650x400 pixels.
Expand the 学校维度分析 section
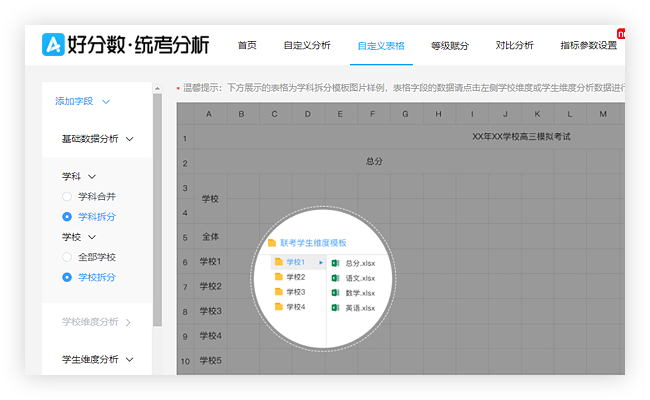coord(96,321)
